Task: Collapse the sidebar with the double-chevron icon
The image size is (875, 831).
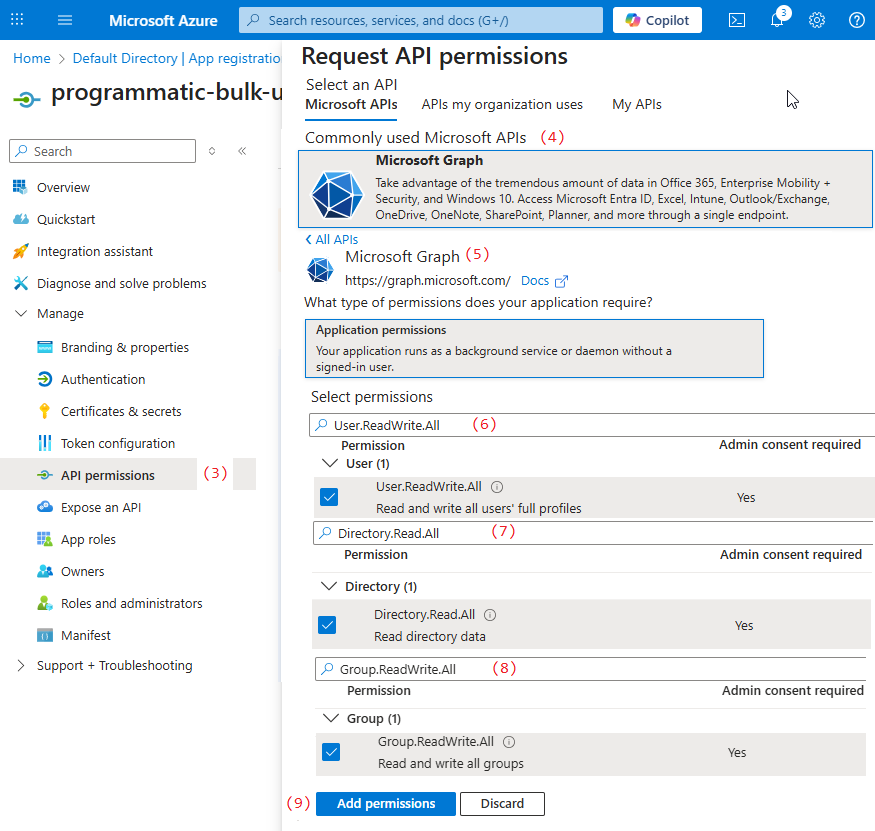Action: pyautogui.click(x=242, y=151)
